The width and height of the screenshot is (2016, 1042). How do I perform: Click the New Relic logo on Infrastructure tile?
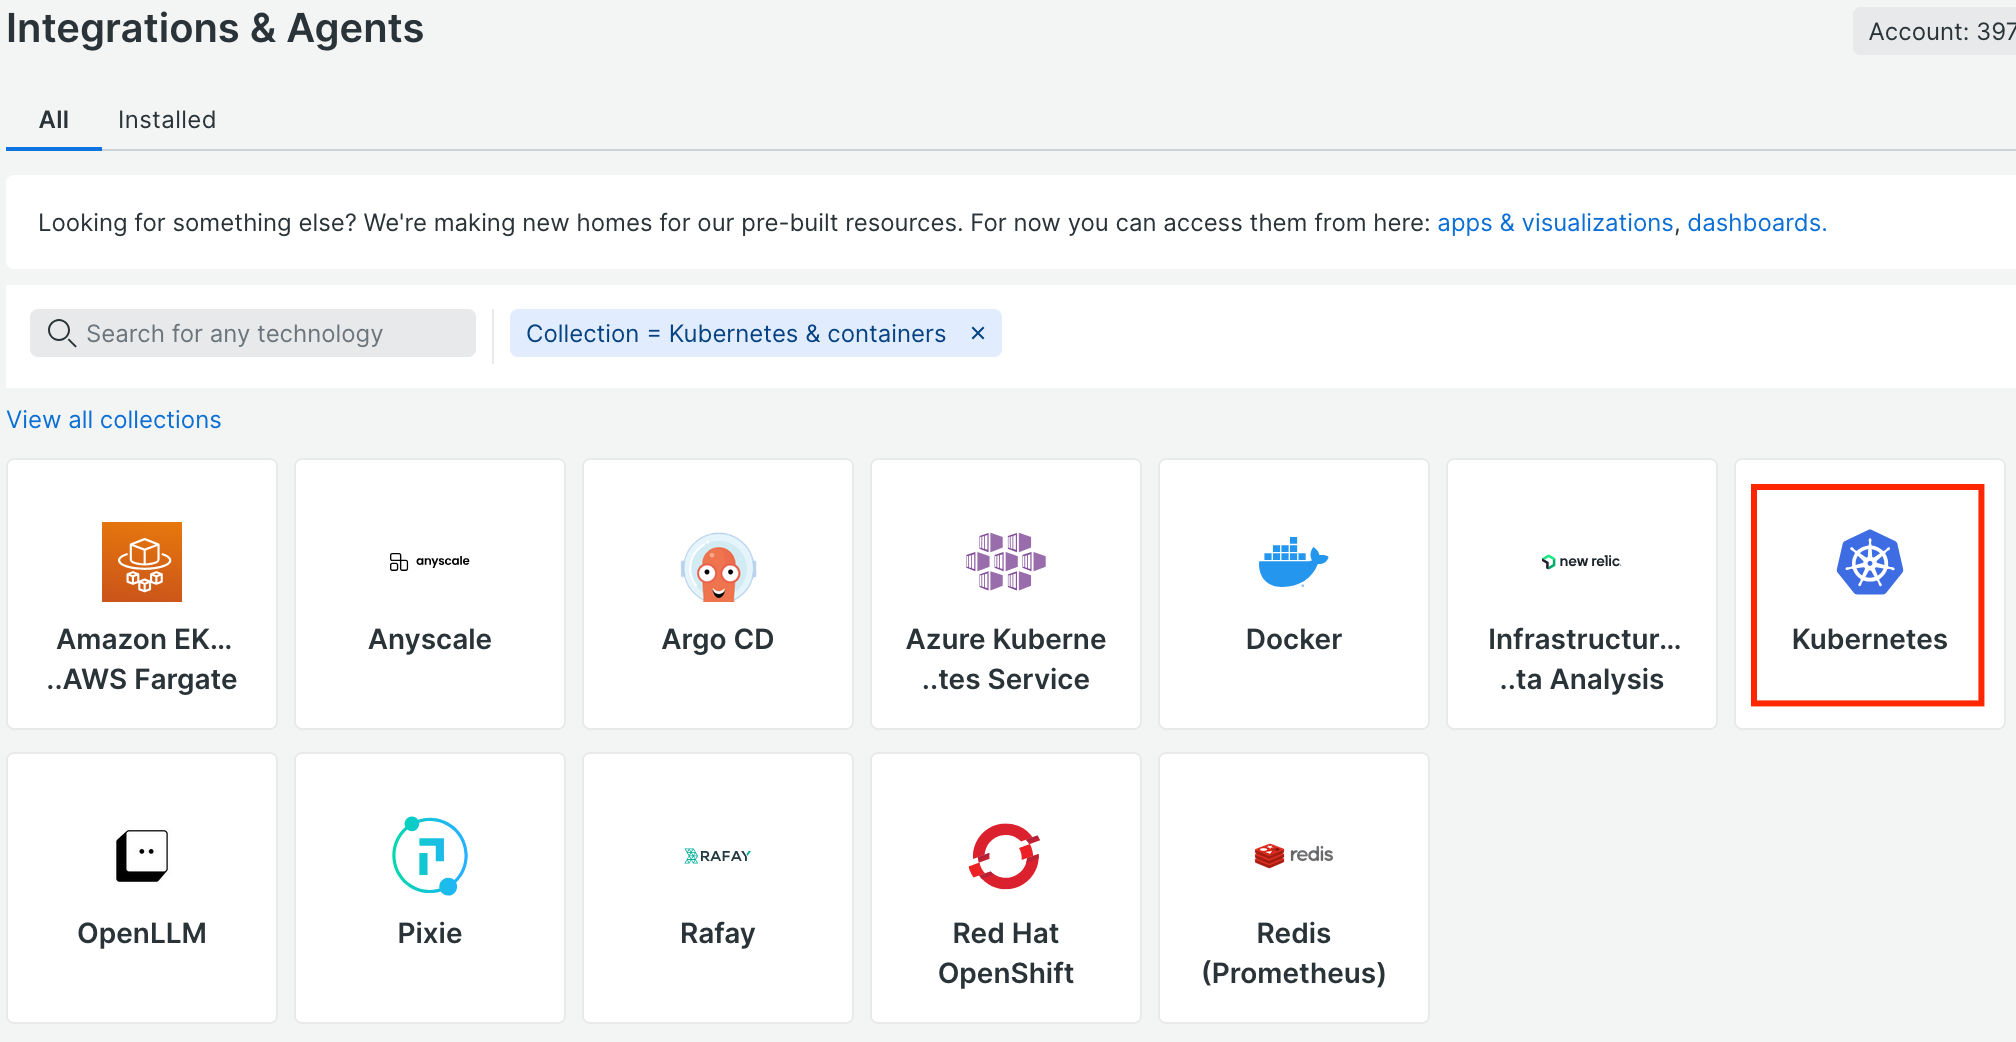1581,562
